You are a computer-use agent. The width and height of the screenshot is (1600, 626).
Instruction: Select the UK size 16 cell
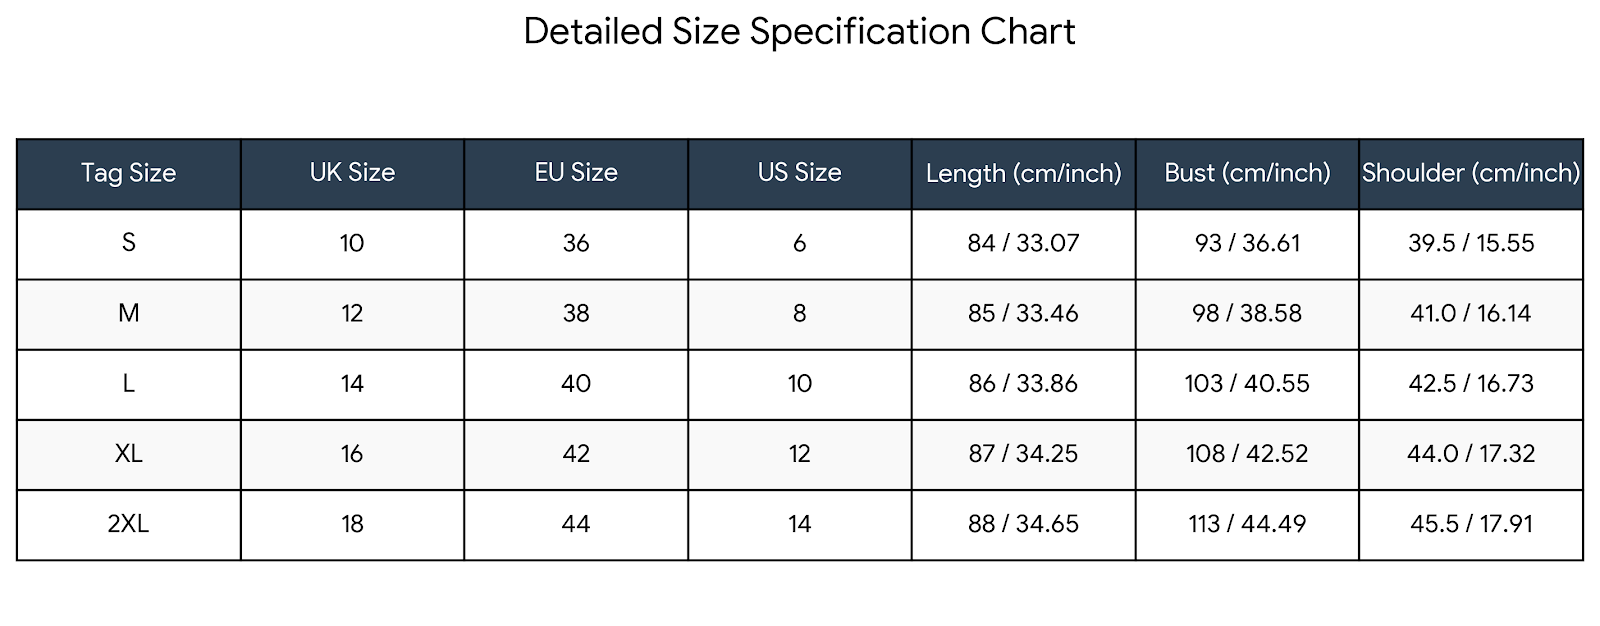pyautogui.click(x=352, y=454)
